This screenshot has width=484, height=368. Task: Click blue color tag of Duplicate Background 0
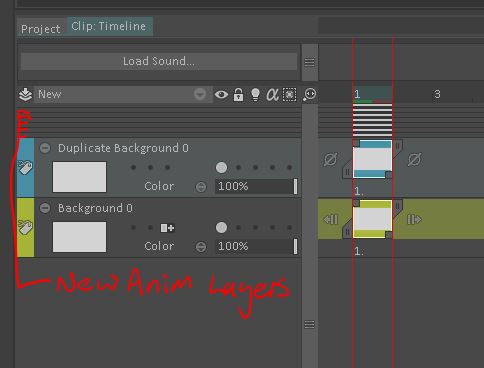(x=25, y=168)
